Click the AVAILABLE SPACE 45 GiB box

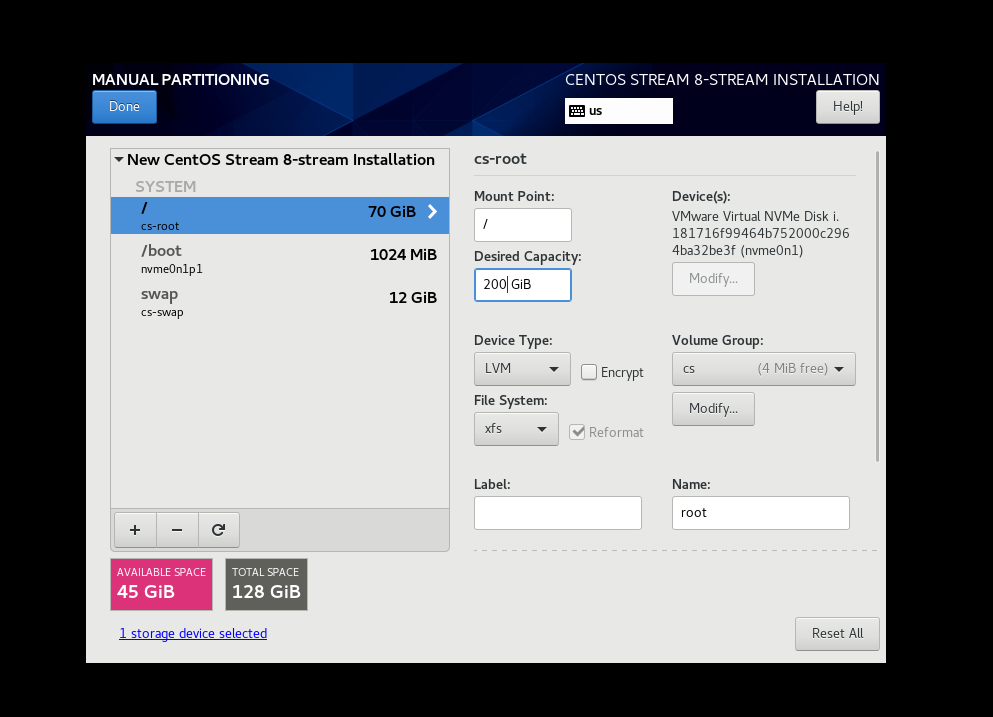[161, 584]
